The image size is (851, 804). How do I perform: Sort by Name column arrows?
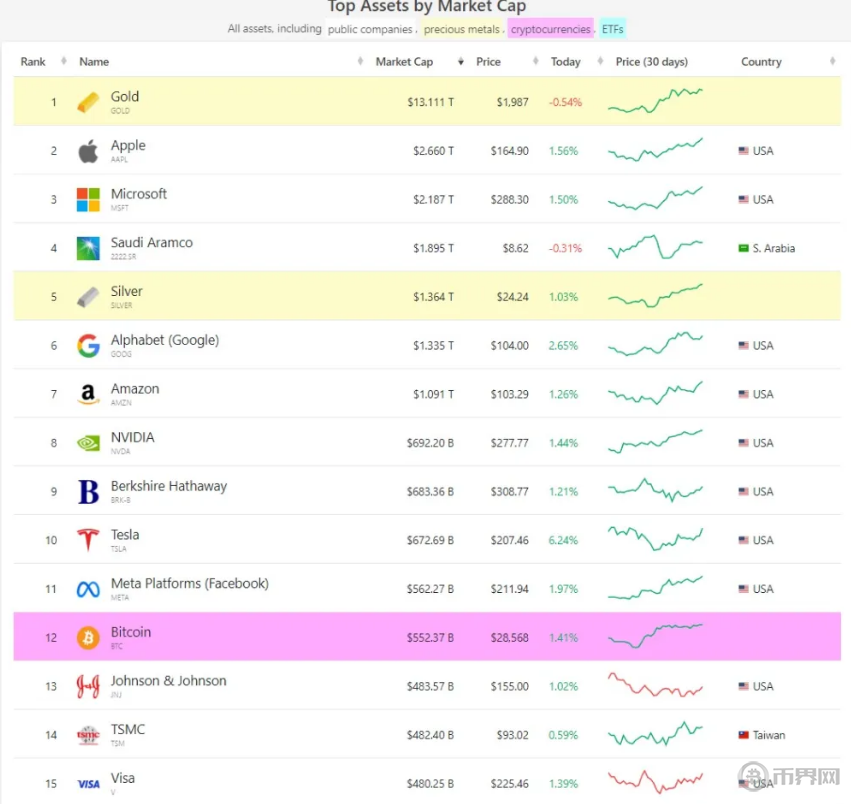(x=360, y=61)
